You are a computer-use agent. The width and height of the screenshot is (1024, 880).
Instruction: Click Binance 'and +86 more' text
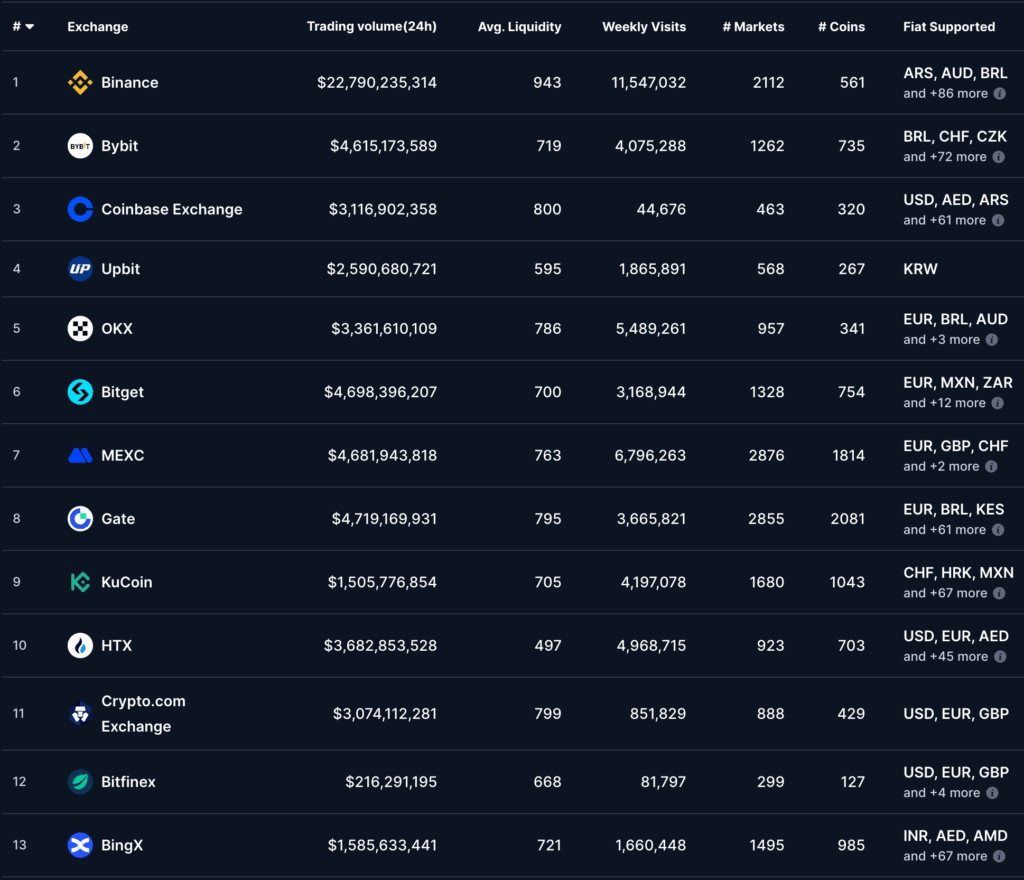945,93
